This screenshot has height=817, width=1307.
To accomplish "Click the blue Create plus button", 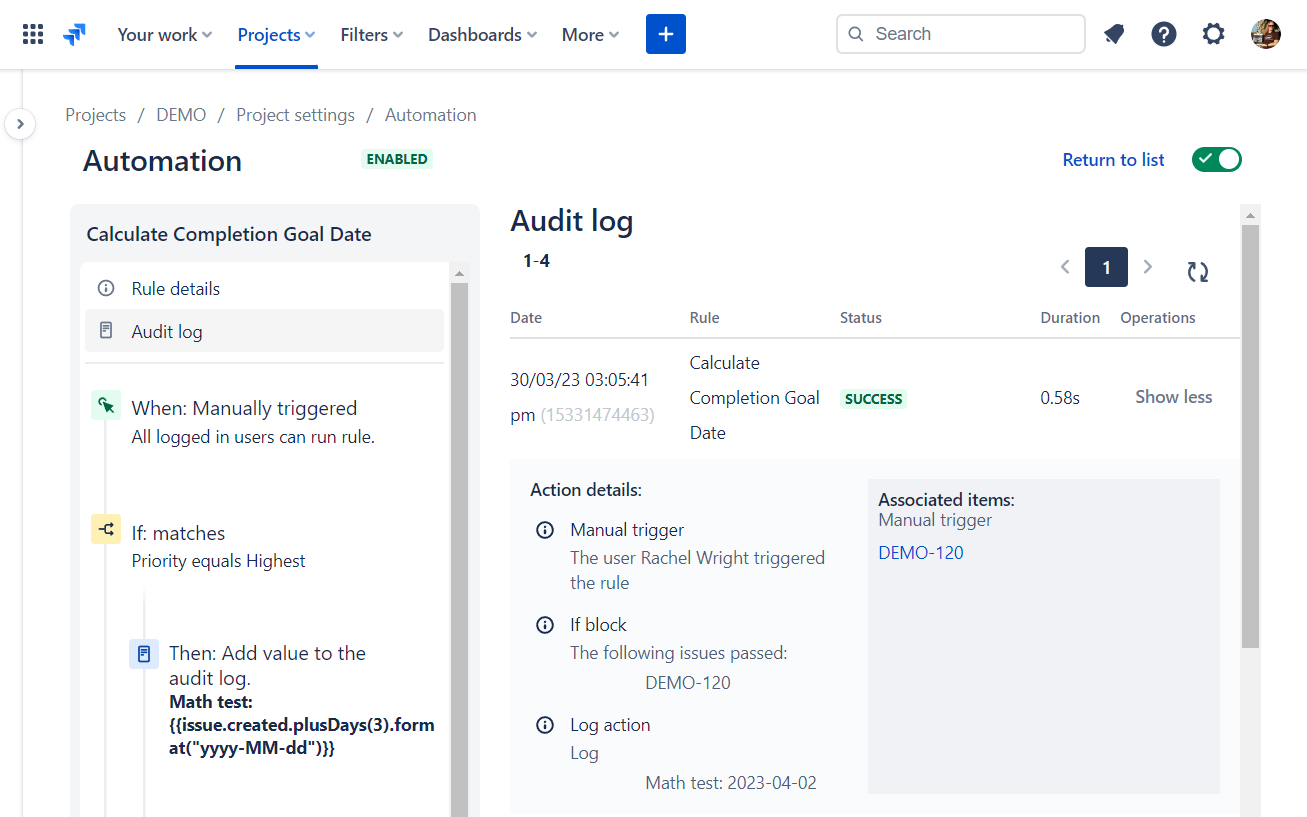I will click(666, 34).
